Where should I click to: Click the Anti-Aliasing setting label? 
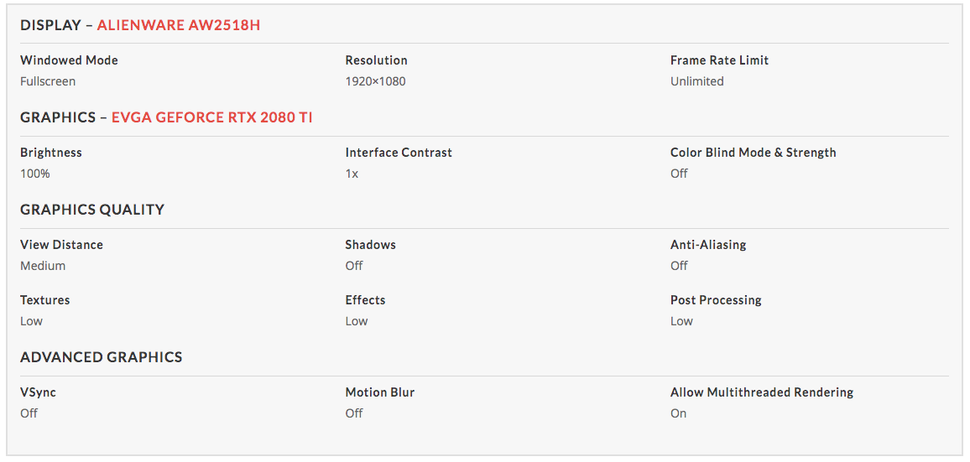pos(708,244)
